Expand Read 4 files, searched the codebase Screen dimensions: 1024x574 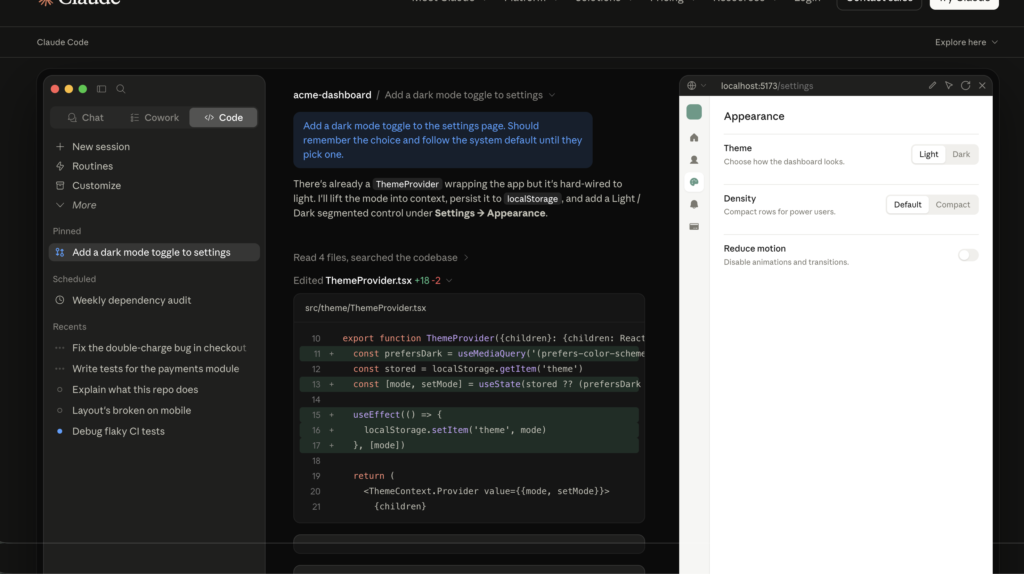(x=381, y=258)
